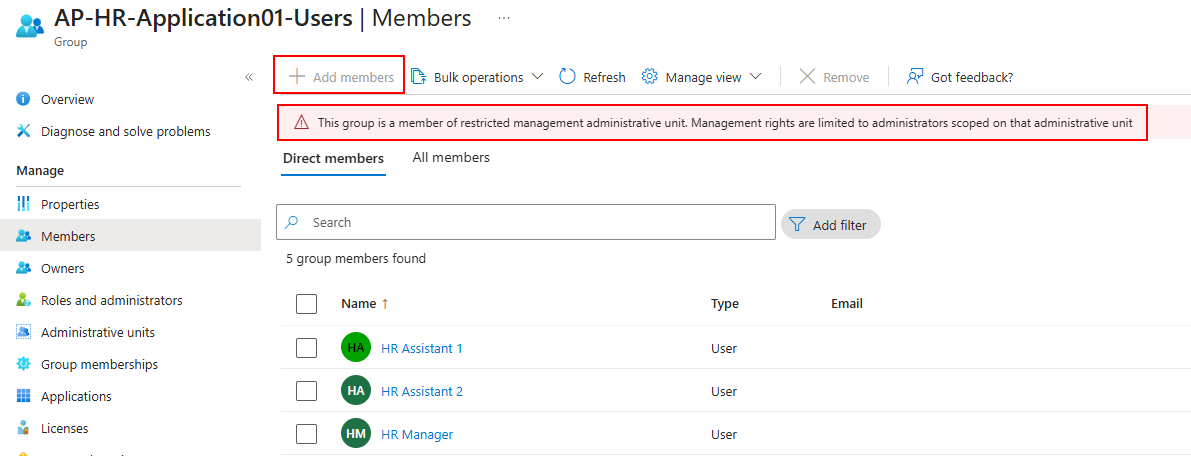The width and height of the screenshot is (1191, 456).
Task: Click the Members people icon in sidebar
Action: [x=24, y=236]
